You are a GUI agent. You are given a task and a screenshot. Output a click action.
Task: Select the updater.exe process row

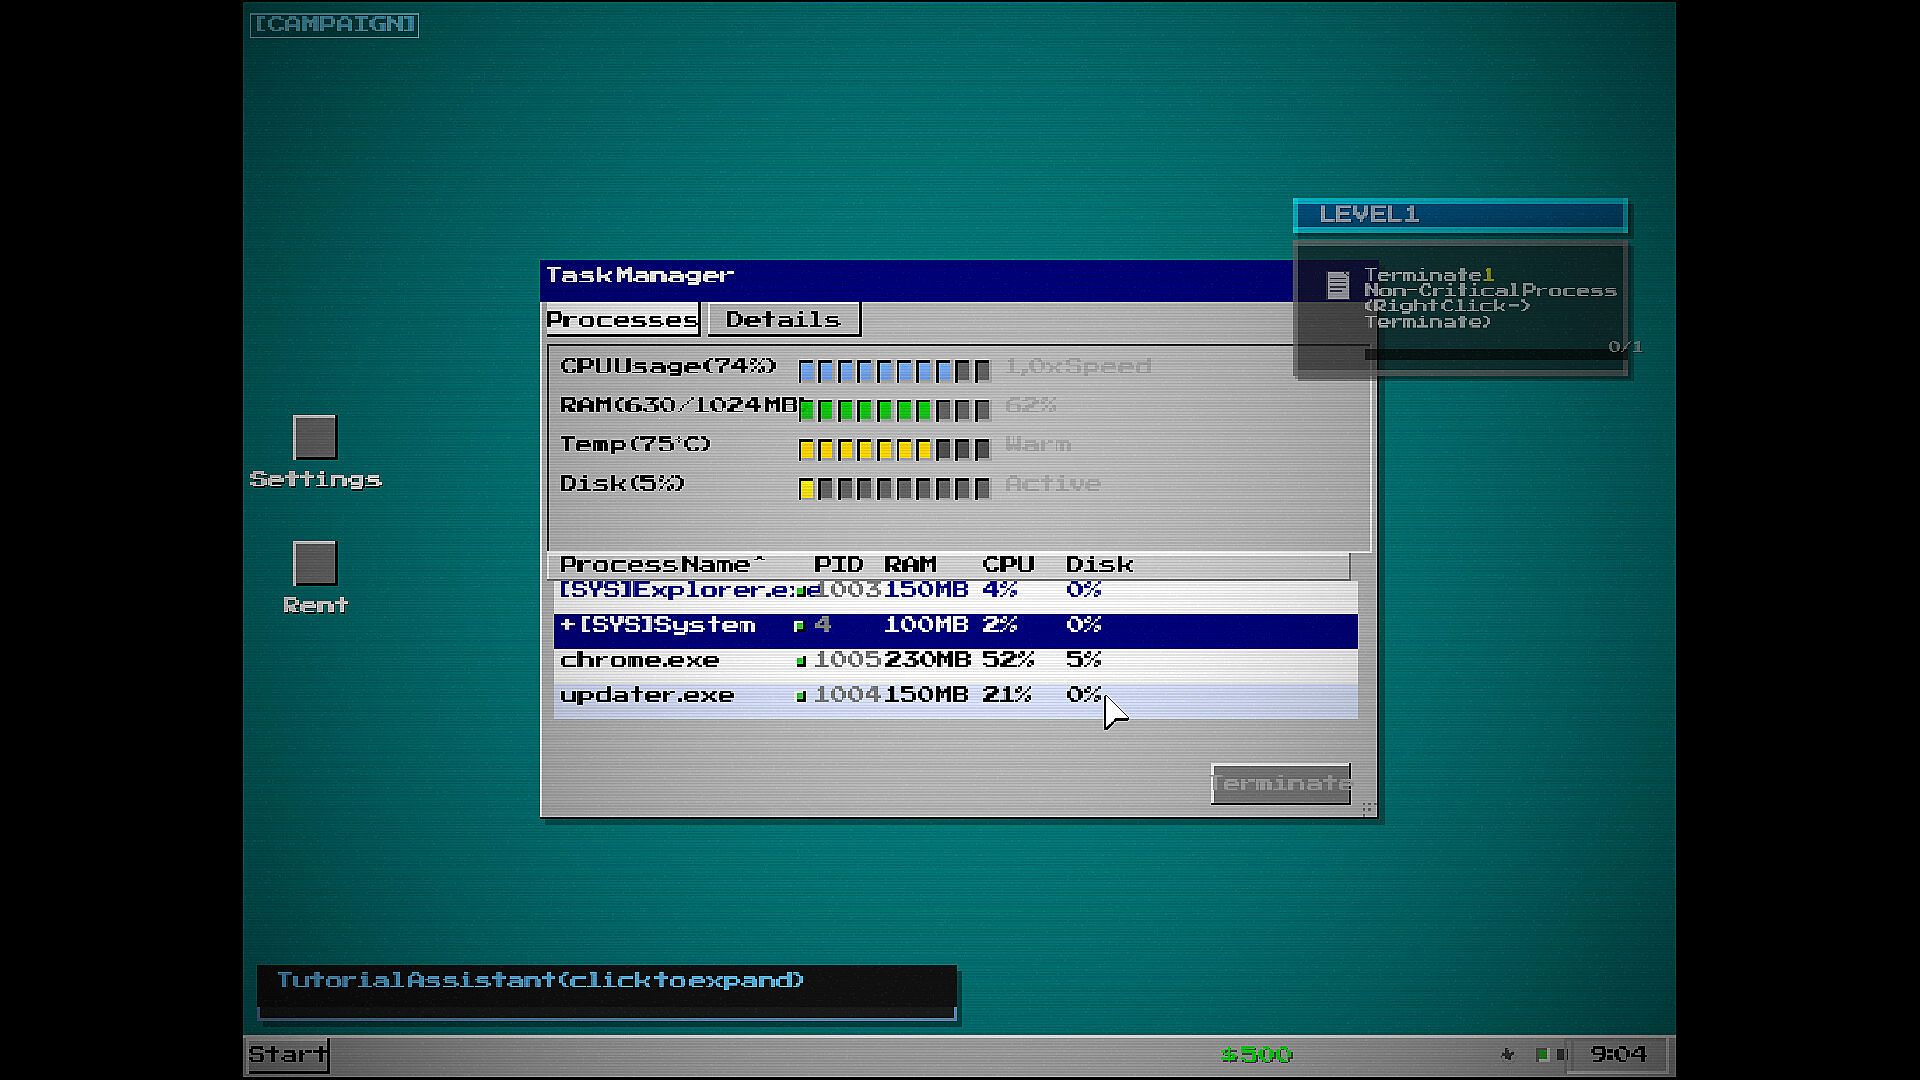pyautogui.click(x=647, y=695)
